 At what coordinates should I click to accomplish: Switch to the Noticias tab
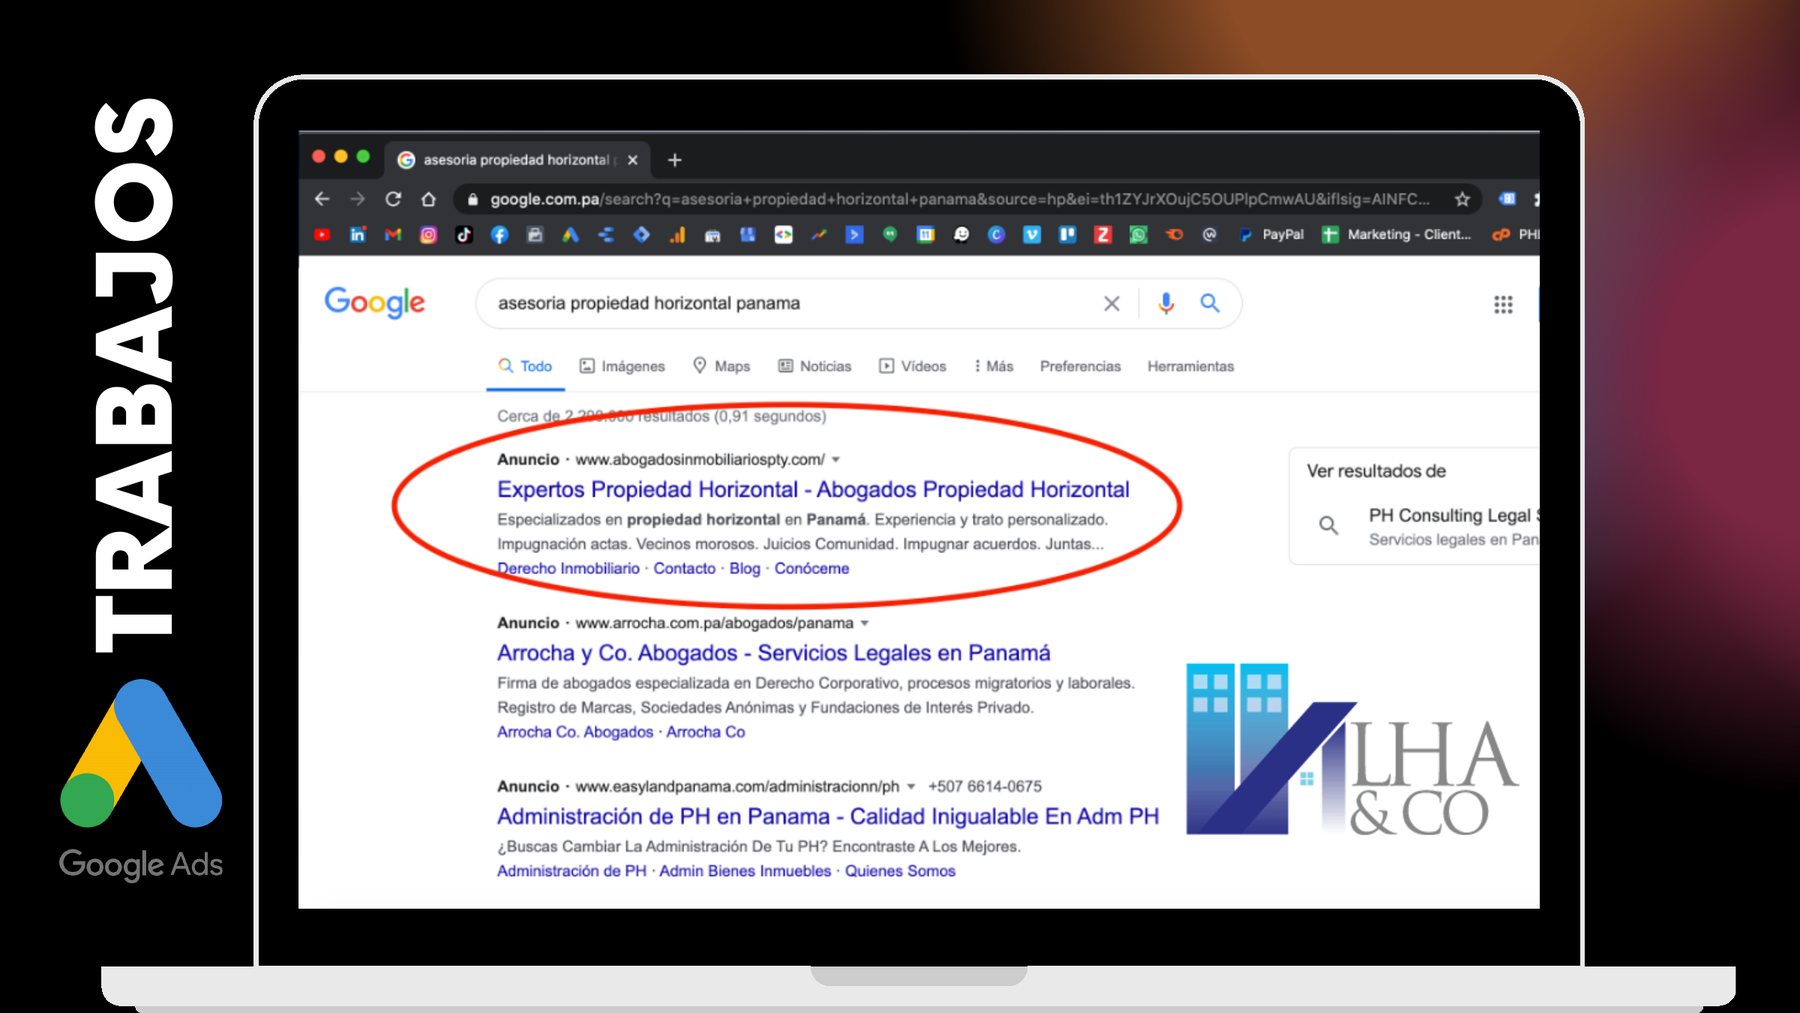815,366
